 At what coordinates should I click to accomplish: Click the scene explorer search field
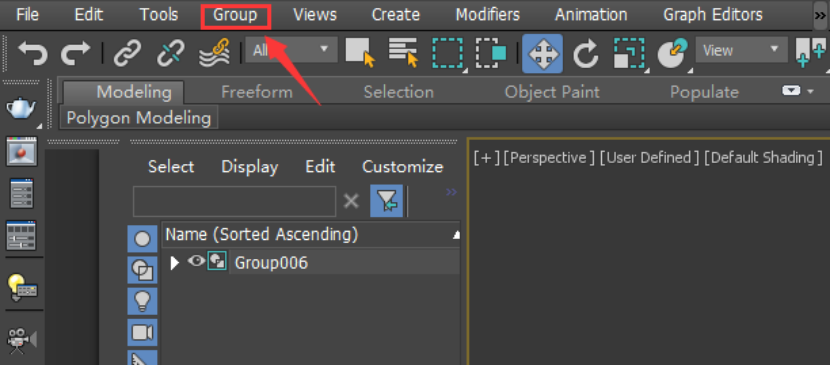(x=234, y=201)
